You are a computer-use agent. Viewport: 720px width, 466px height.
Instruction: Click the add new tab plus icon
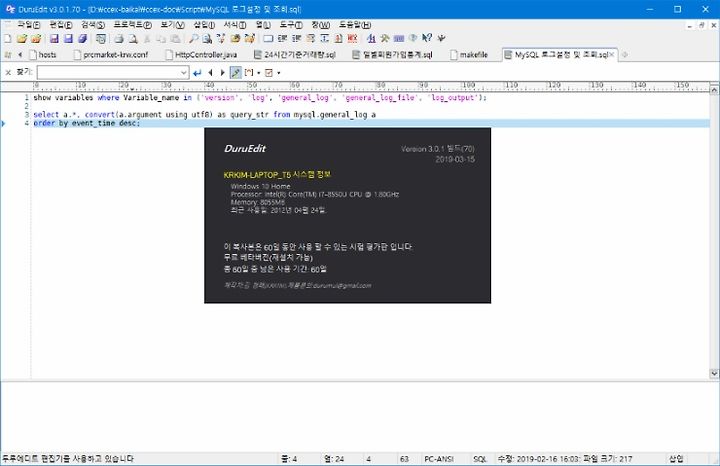(624, 55)
